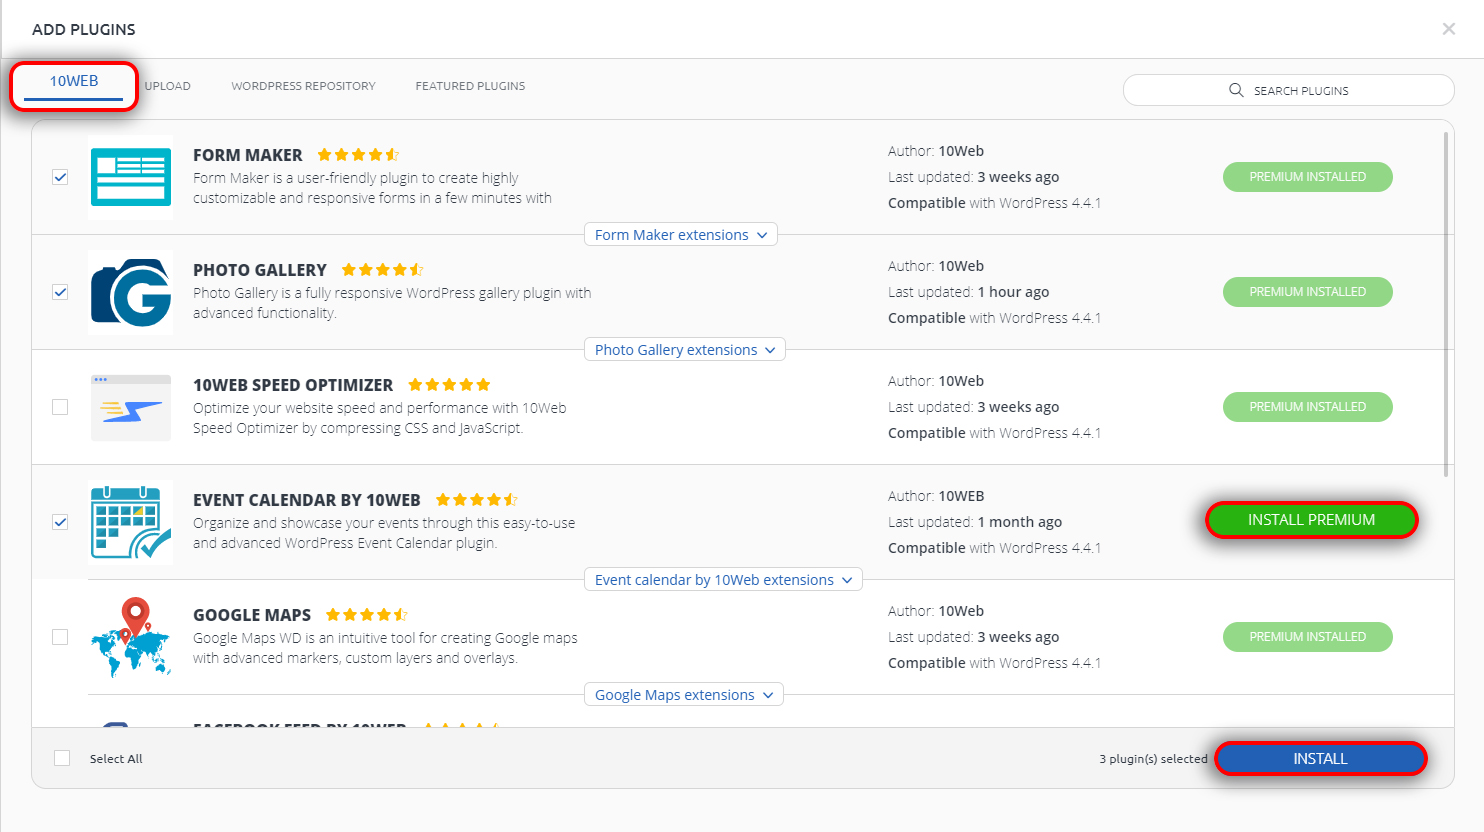
Task: Click the Google Maps plugin icon
Action: pos(131,637)
